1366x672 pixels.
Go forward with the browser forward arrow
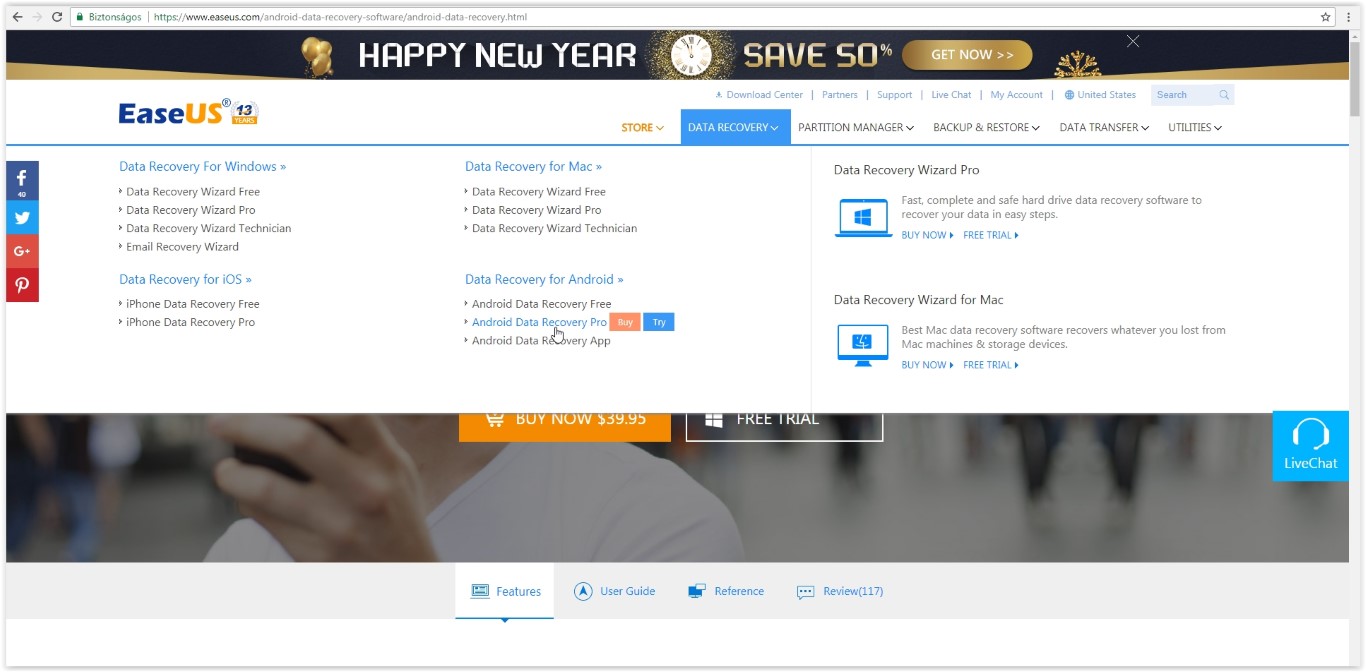37,17
